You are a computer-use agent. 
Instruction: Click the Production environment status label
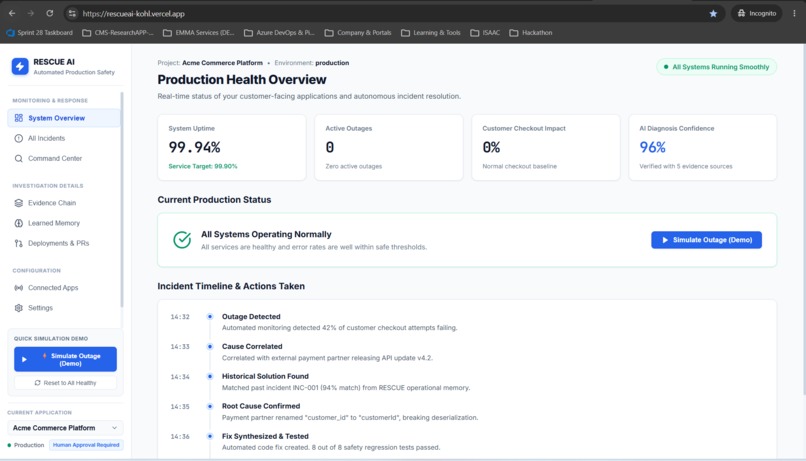coord(26,445)
